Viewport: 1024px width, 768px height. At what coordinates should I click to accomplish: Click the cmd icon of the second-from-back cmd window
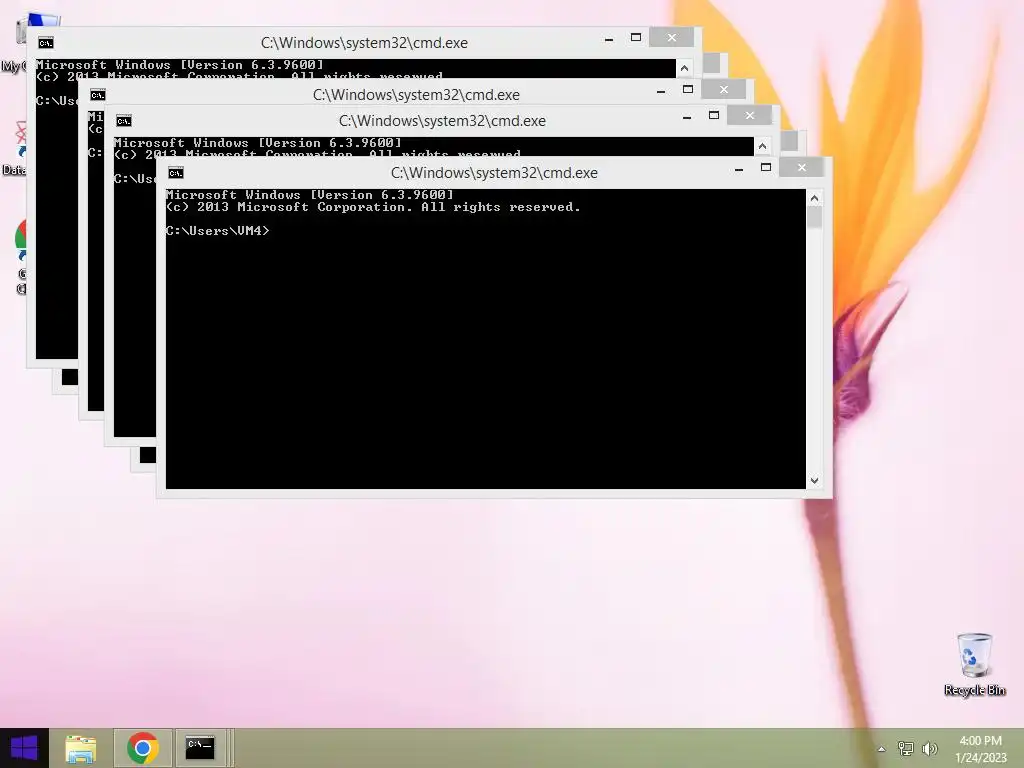(98, 95)
